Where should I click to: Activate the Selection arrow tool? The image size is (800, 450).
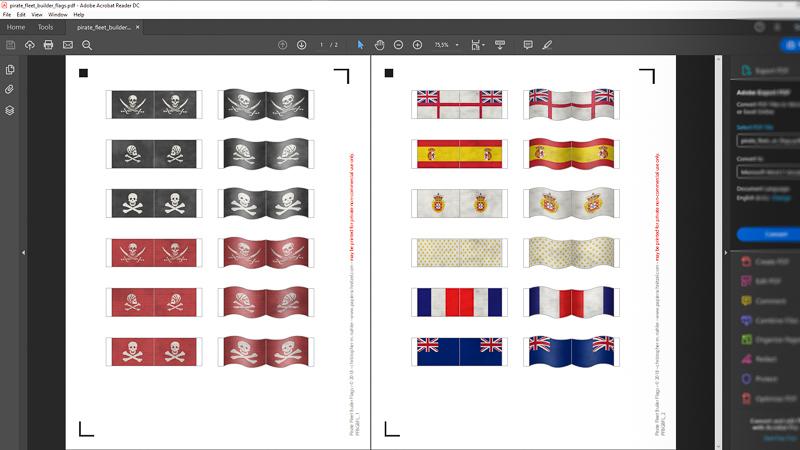361,45
